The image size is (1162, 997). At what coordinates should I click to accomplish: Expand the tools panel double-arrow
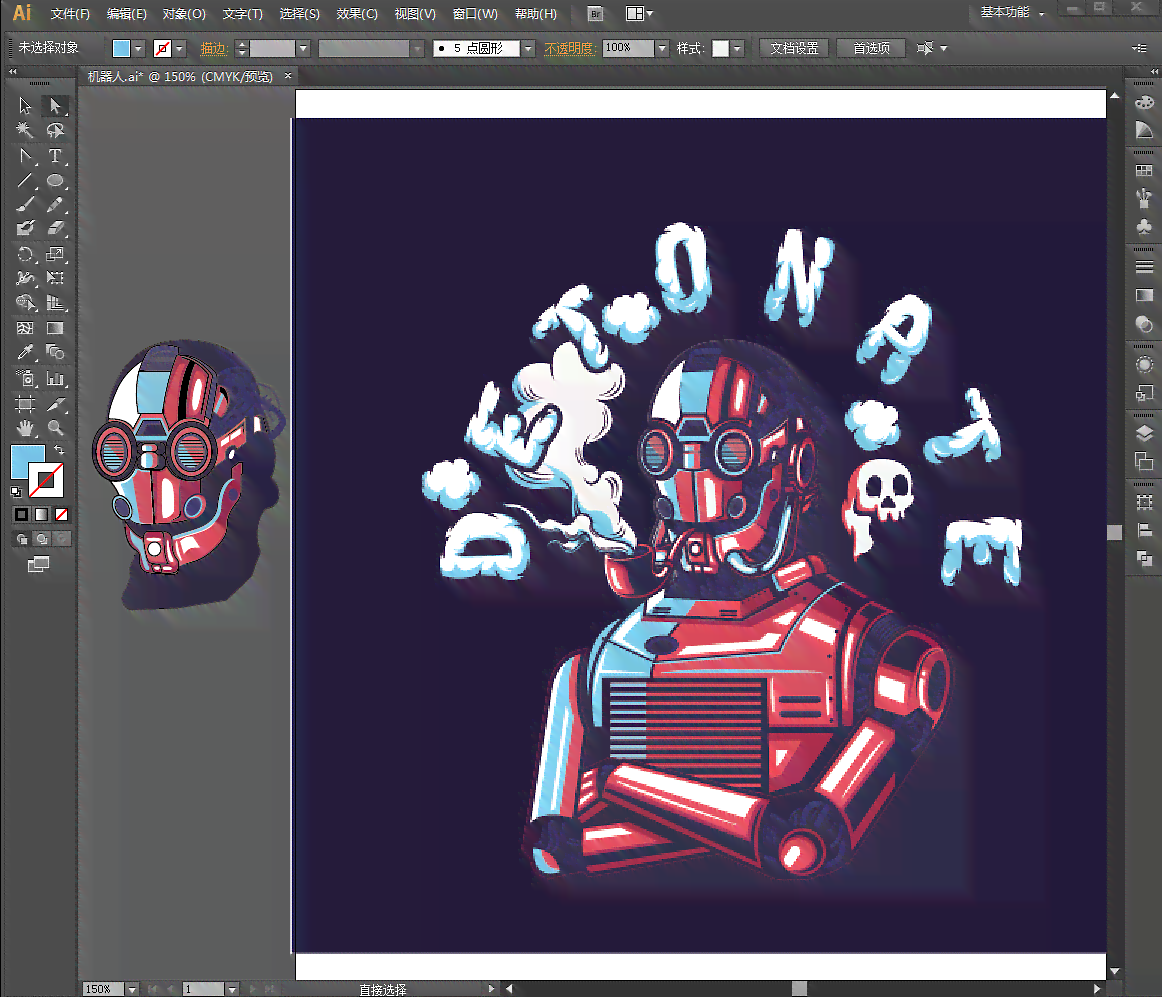(13, 72)
